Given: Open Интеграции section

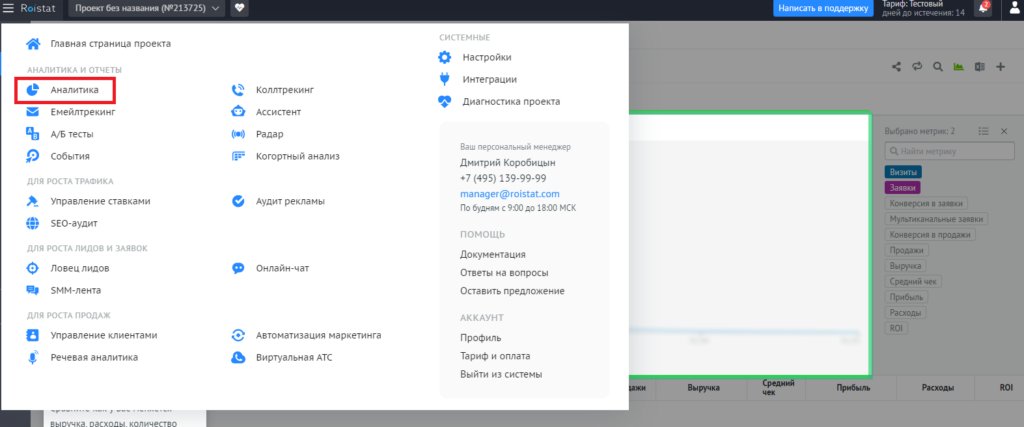Looking at the screenshot, I should [490, 80].
